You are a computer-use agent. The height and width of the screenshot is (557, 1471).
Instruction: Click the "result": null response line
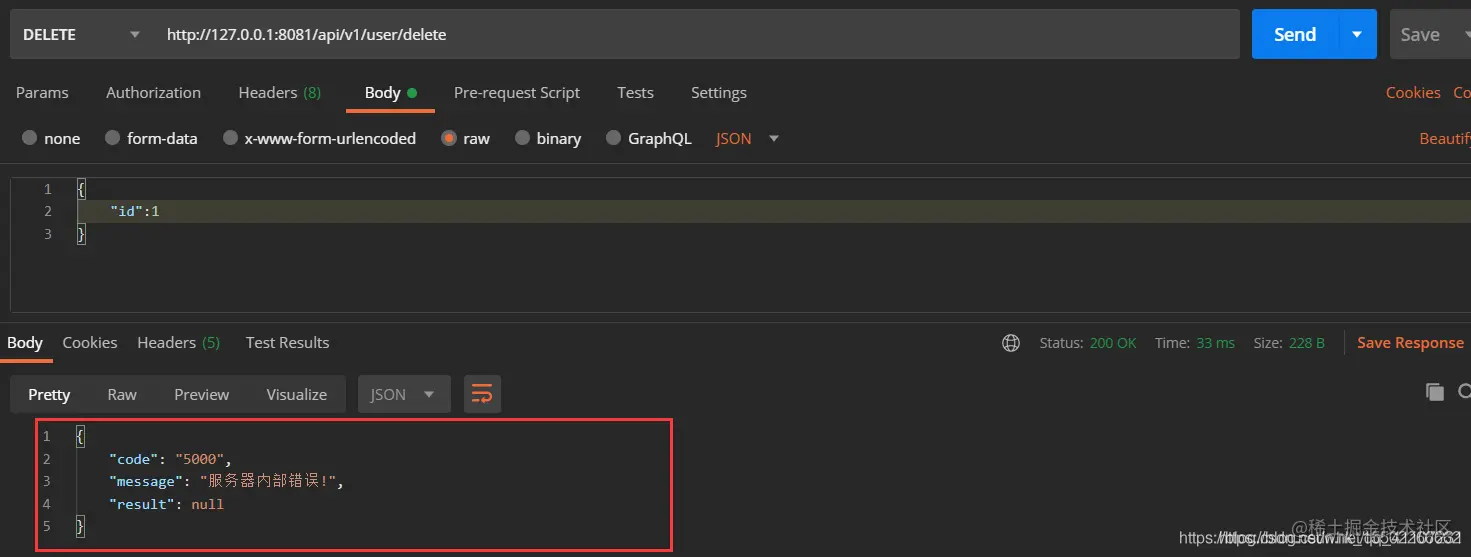(x=166, y=504)
